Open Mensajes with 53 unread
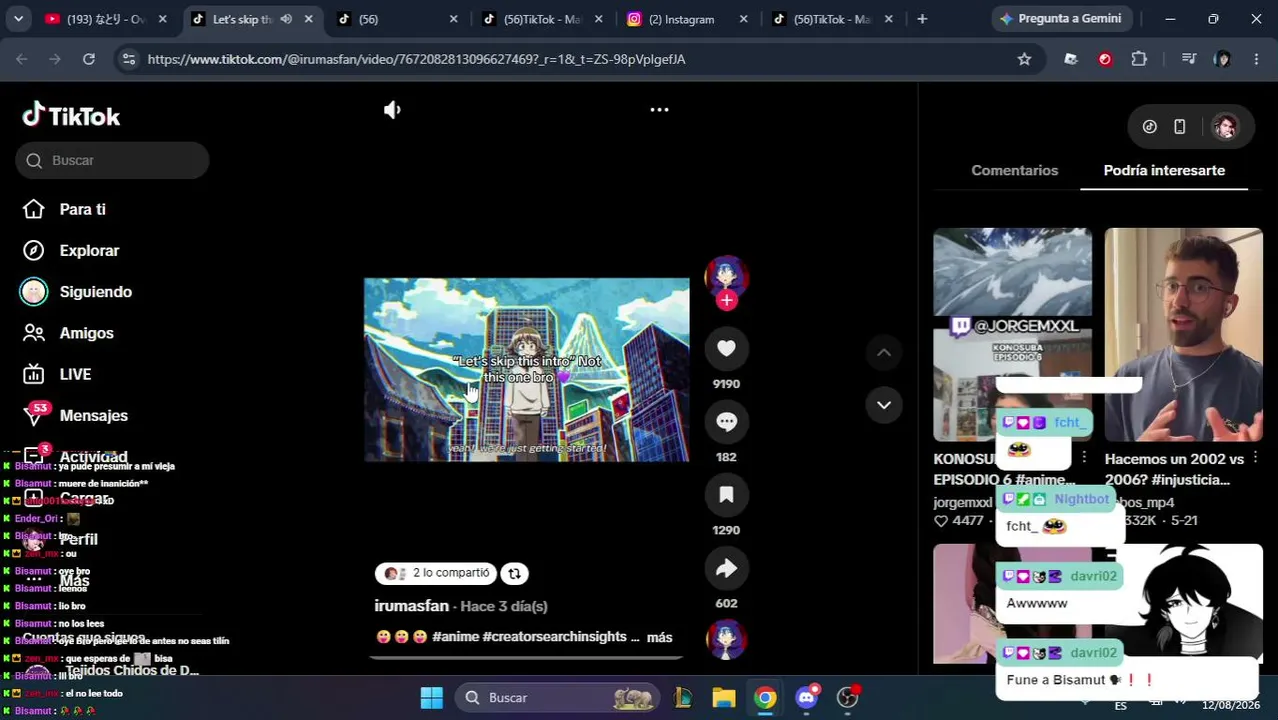 pyautogui.click(x=75, y=415)
